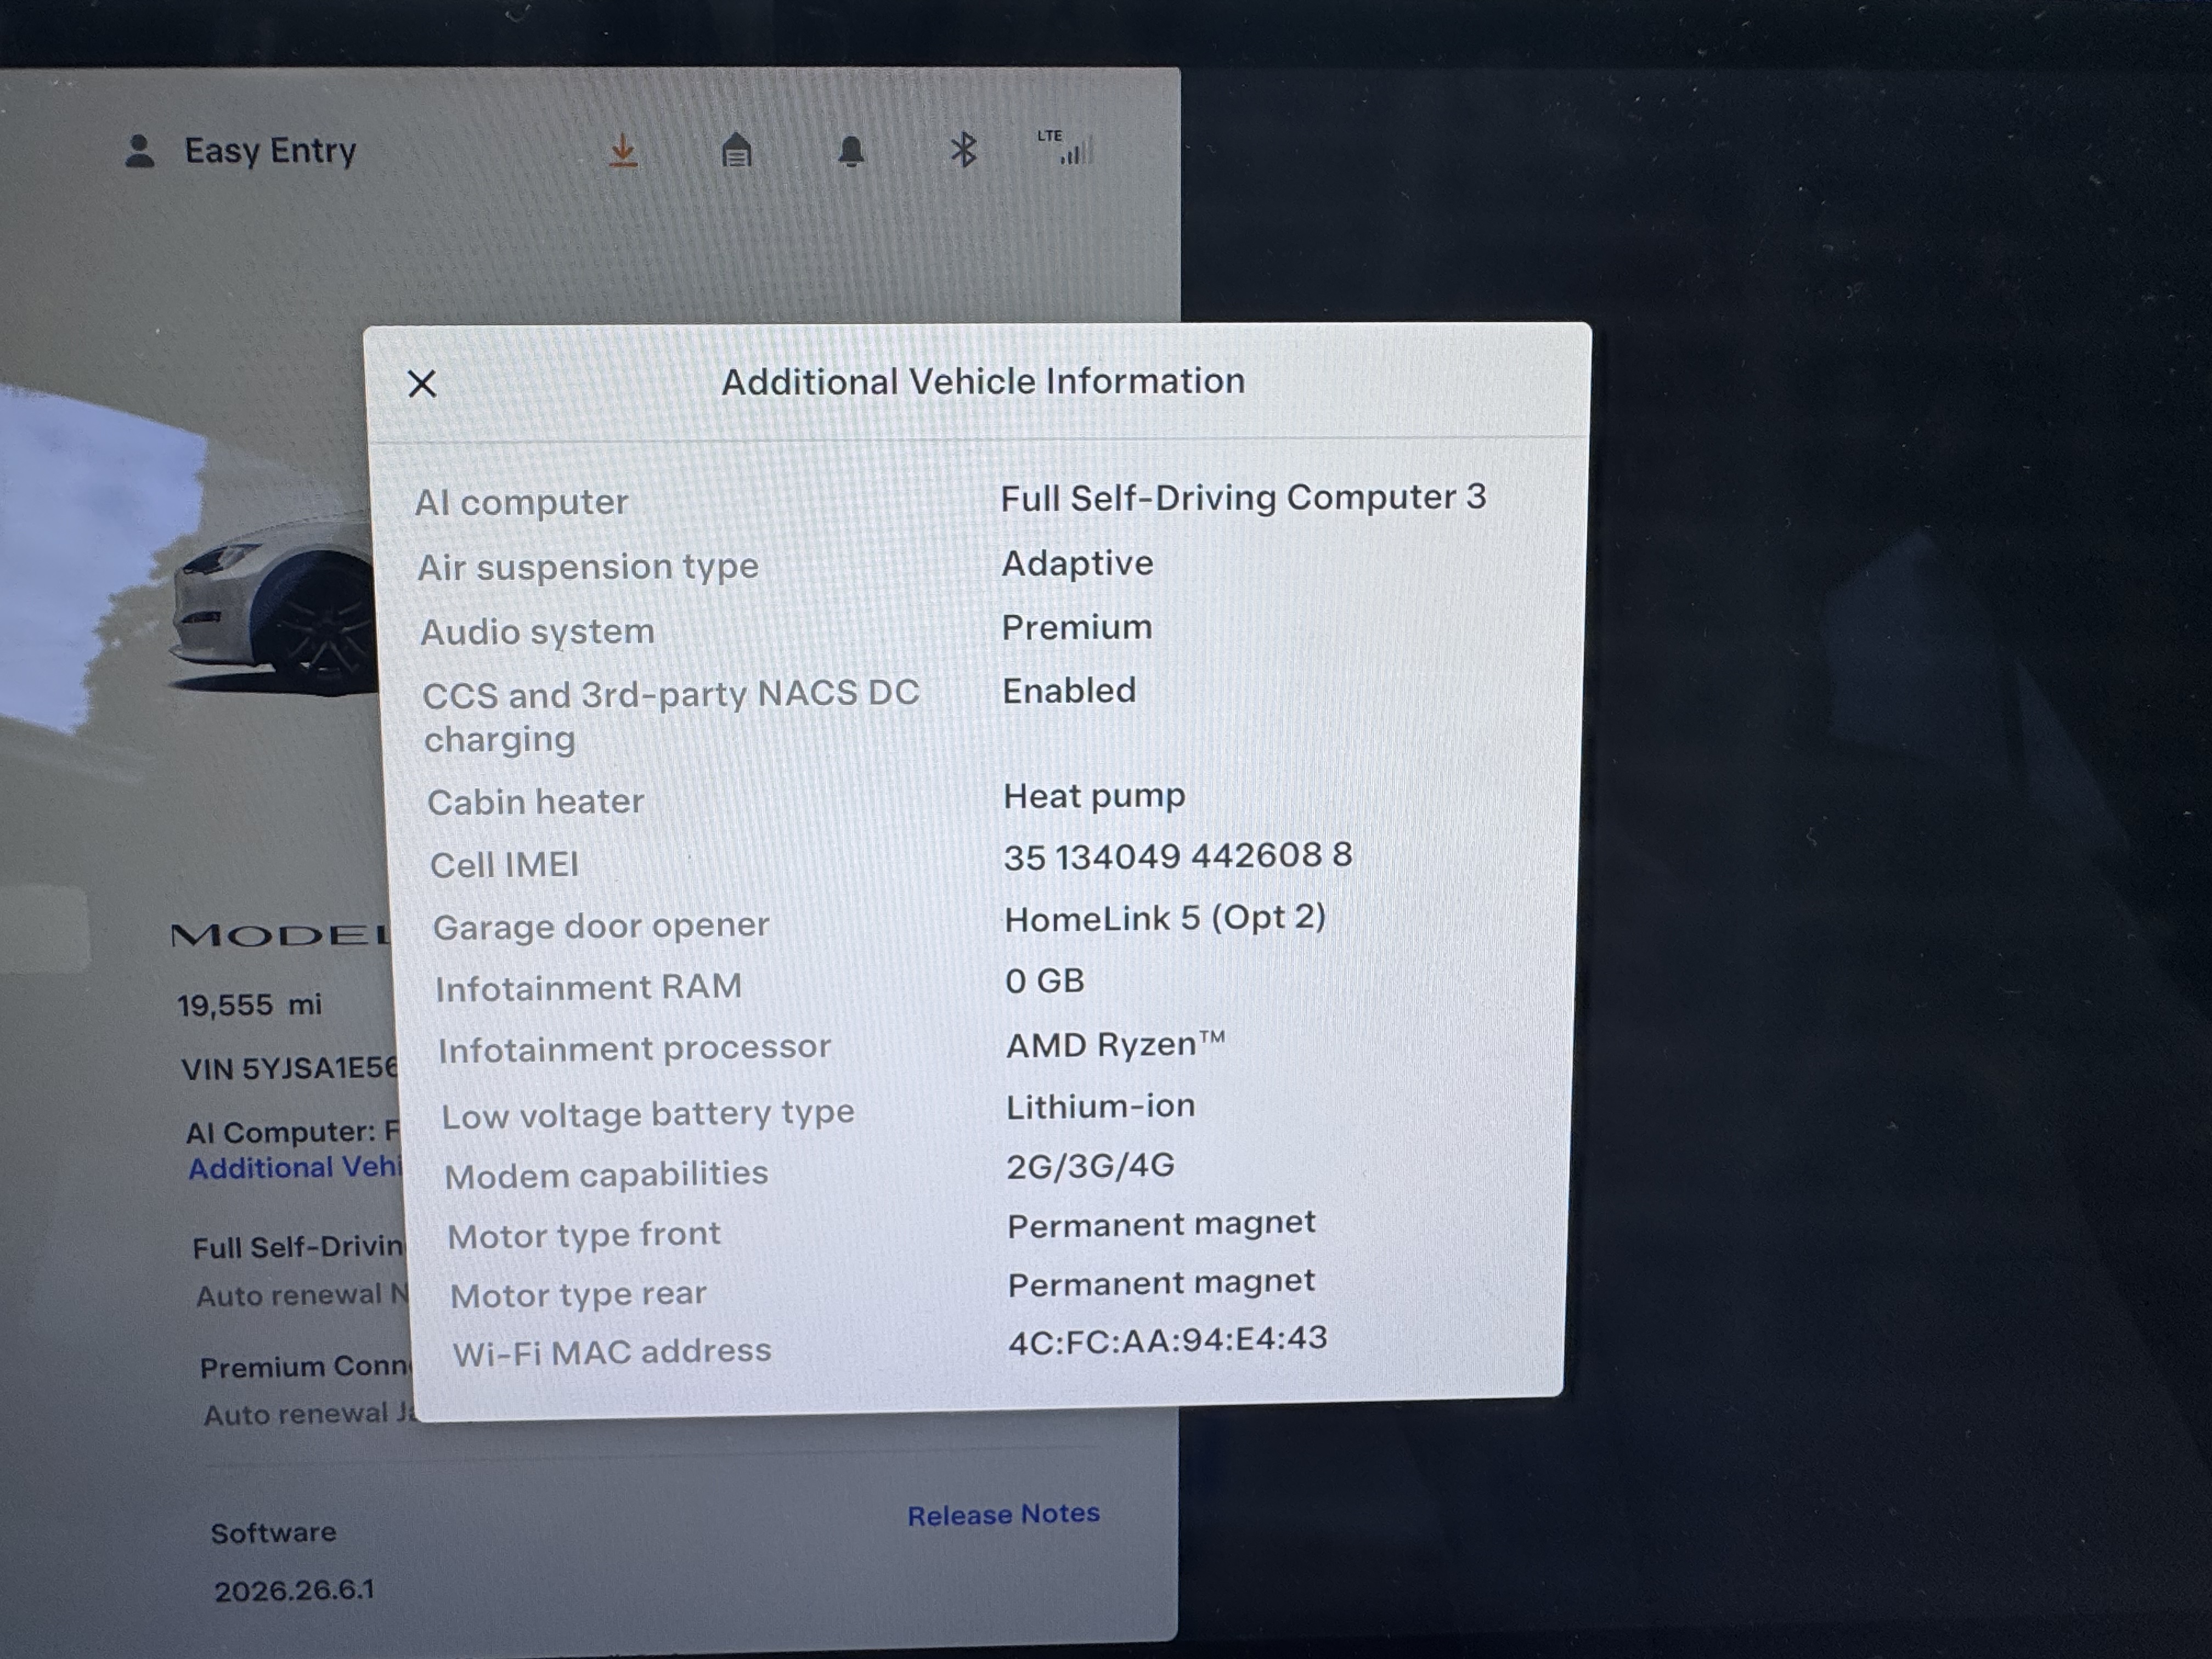Close the Additional Vehicle Information dialog

click(422, 383)
